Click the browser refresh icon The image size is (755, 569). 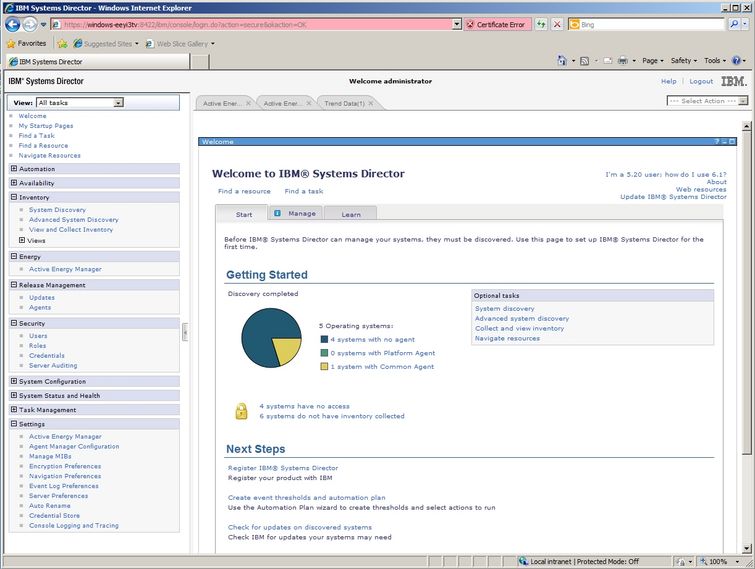(x=541, y=24)
